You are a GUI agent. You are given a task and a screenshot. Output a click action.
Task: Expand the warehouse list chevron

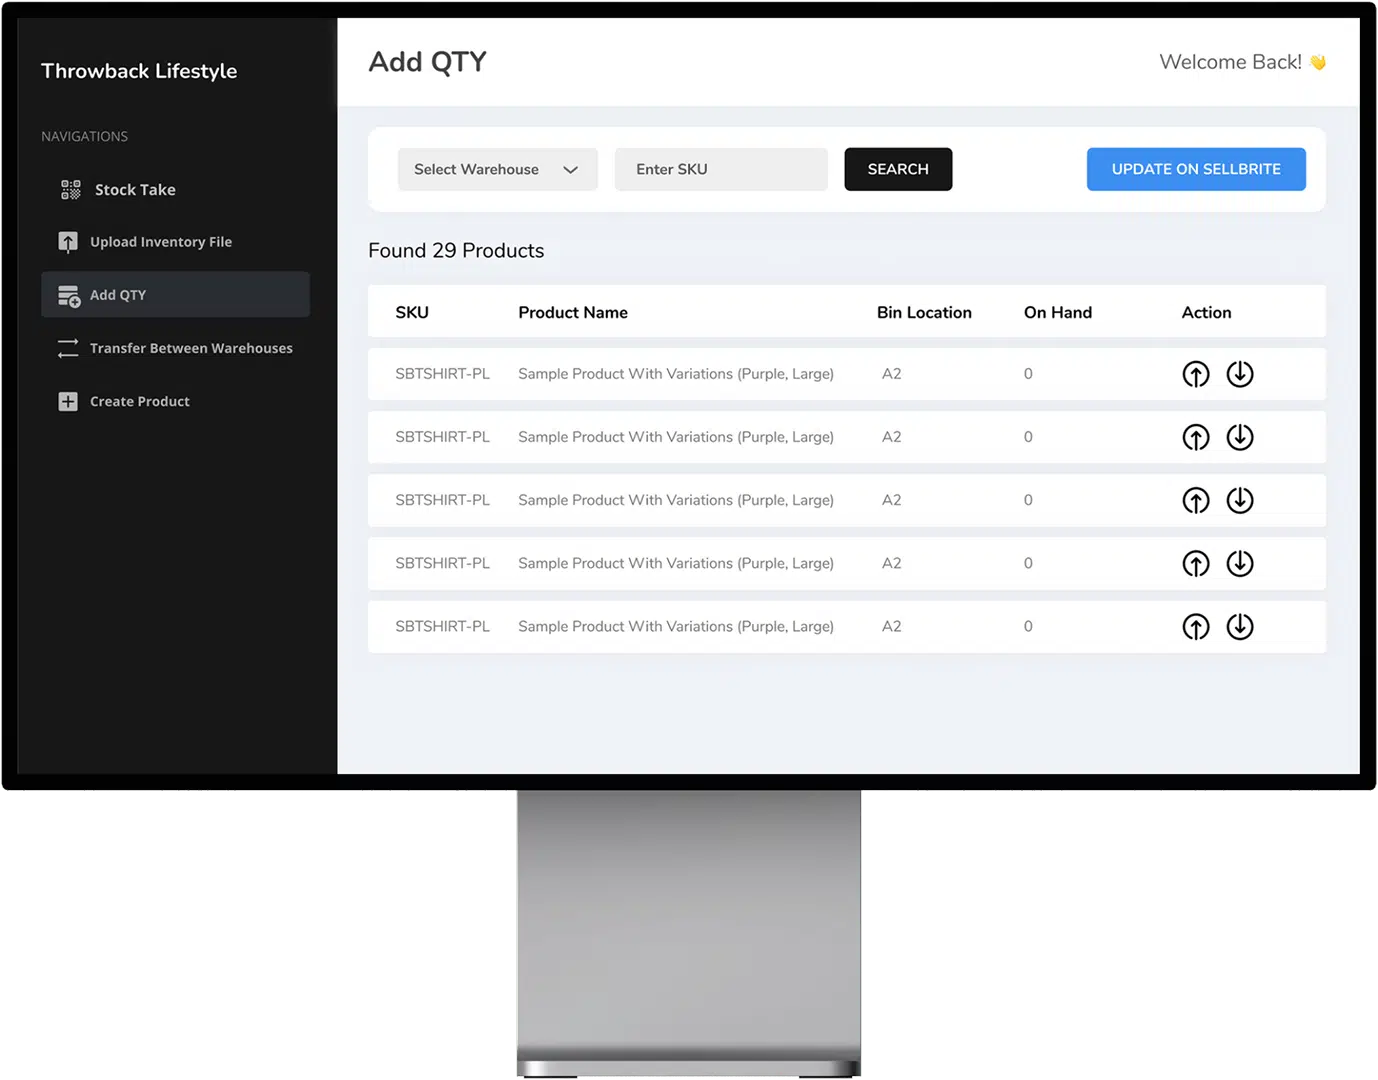(571, 169)
